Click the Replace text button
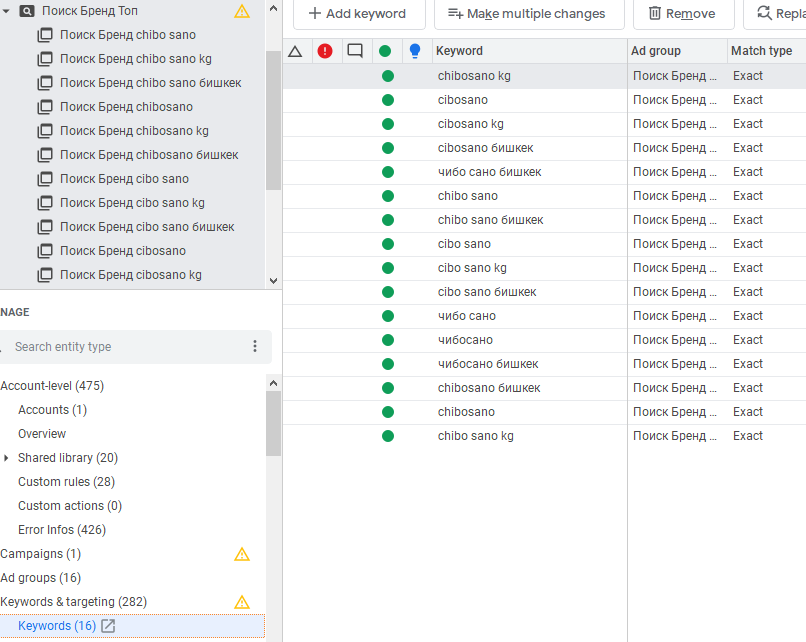Viewport: 806px width, 642px height. (x=775, y=14)
